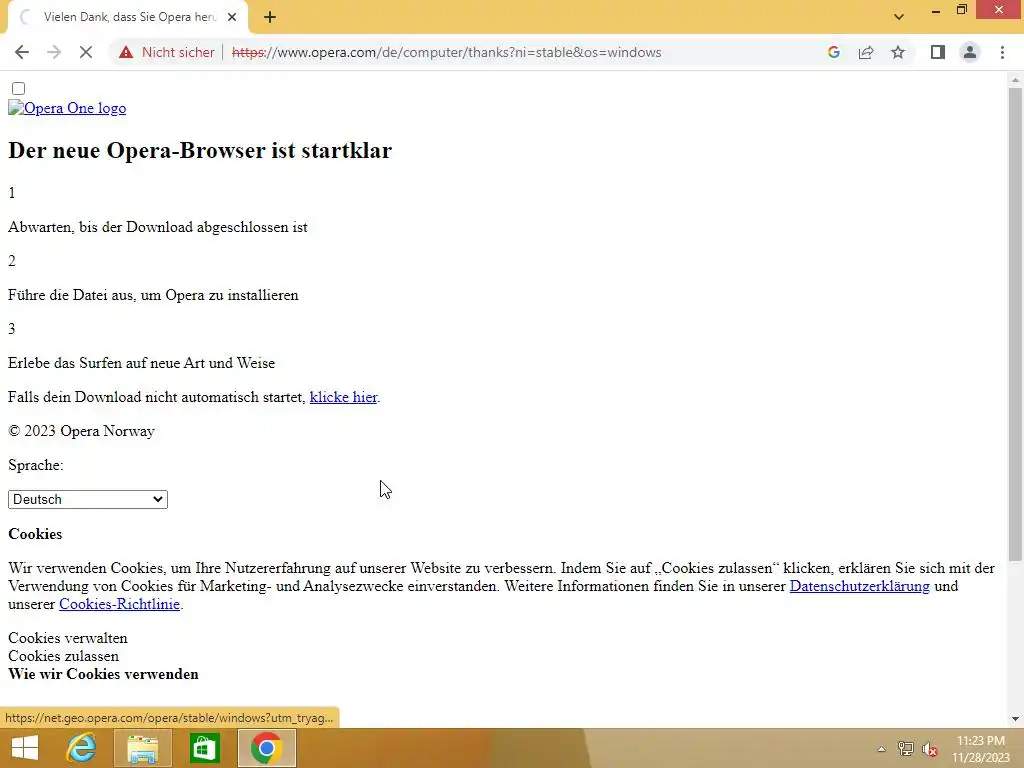Bookmark this page with the star
The width and height of the screenshot is (1024, 768).
pos(898,52)
